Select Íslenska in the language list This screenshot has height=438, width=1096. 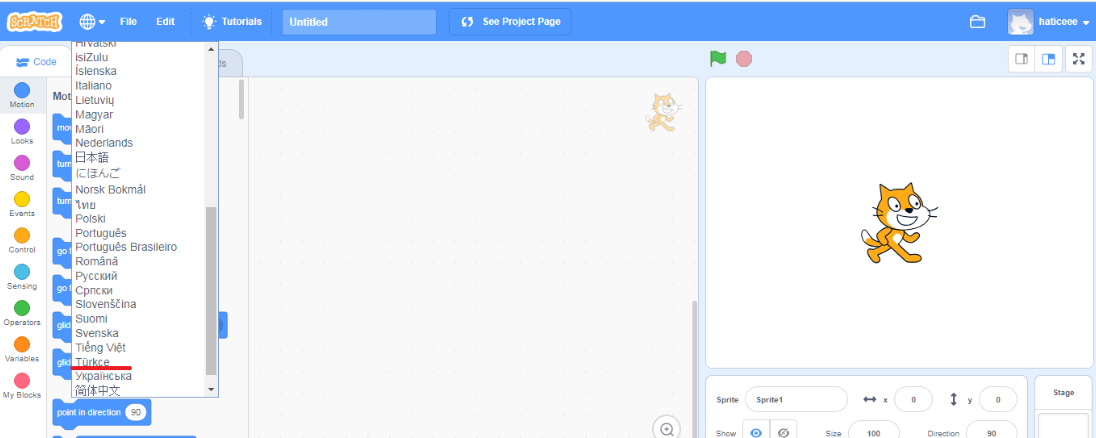click(96, 71)
